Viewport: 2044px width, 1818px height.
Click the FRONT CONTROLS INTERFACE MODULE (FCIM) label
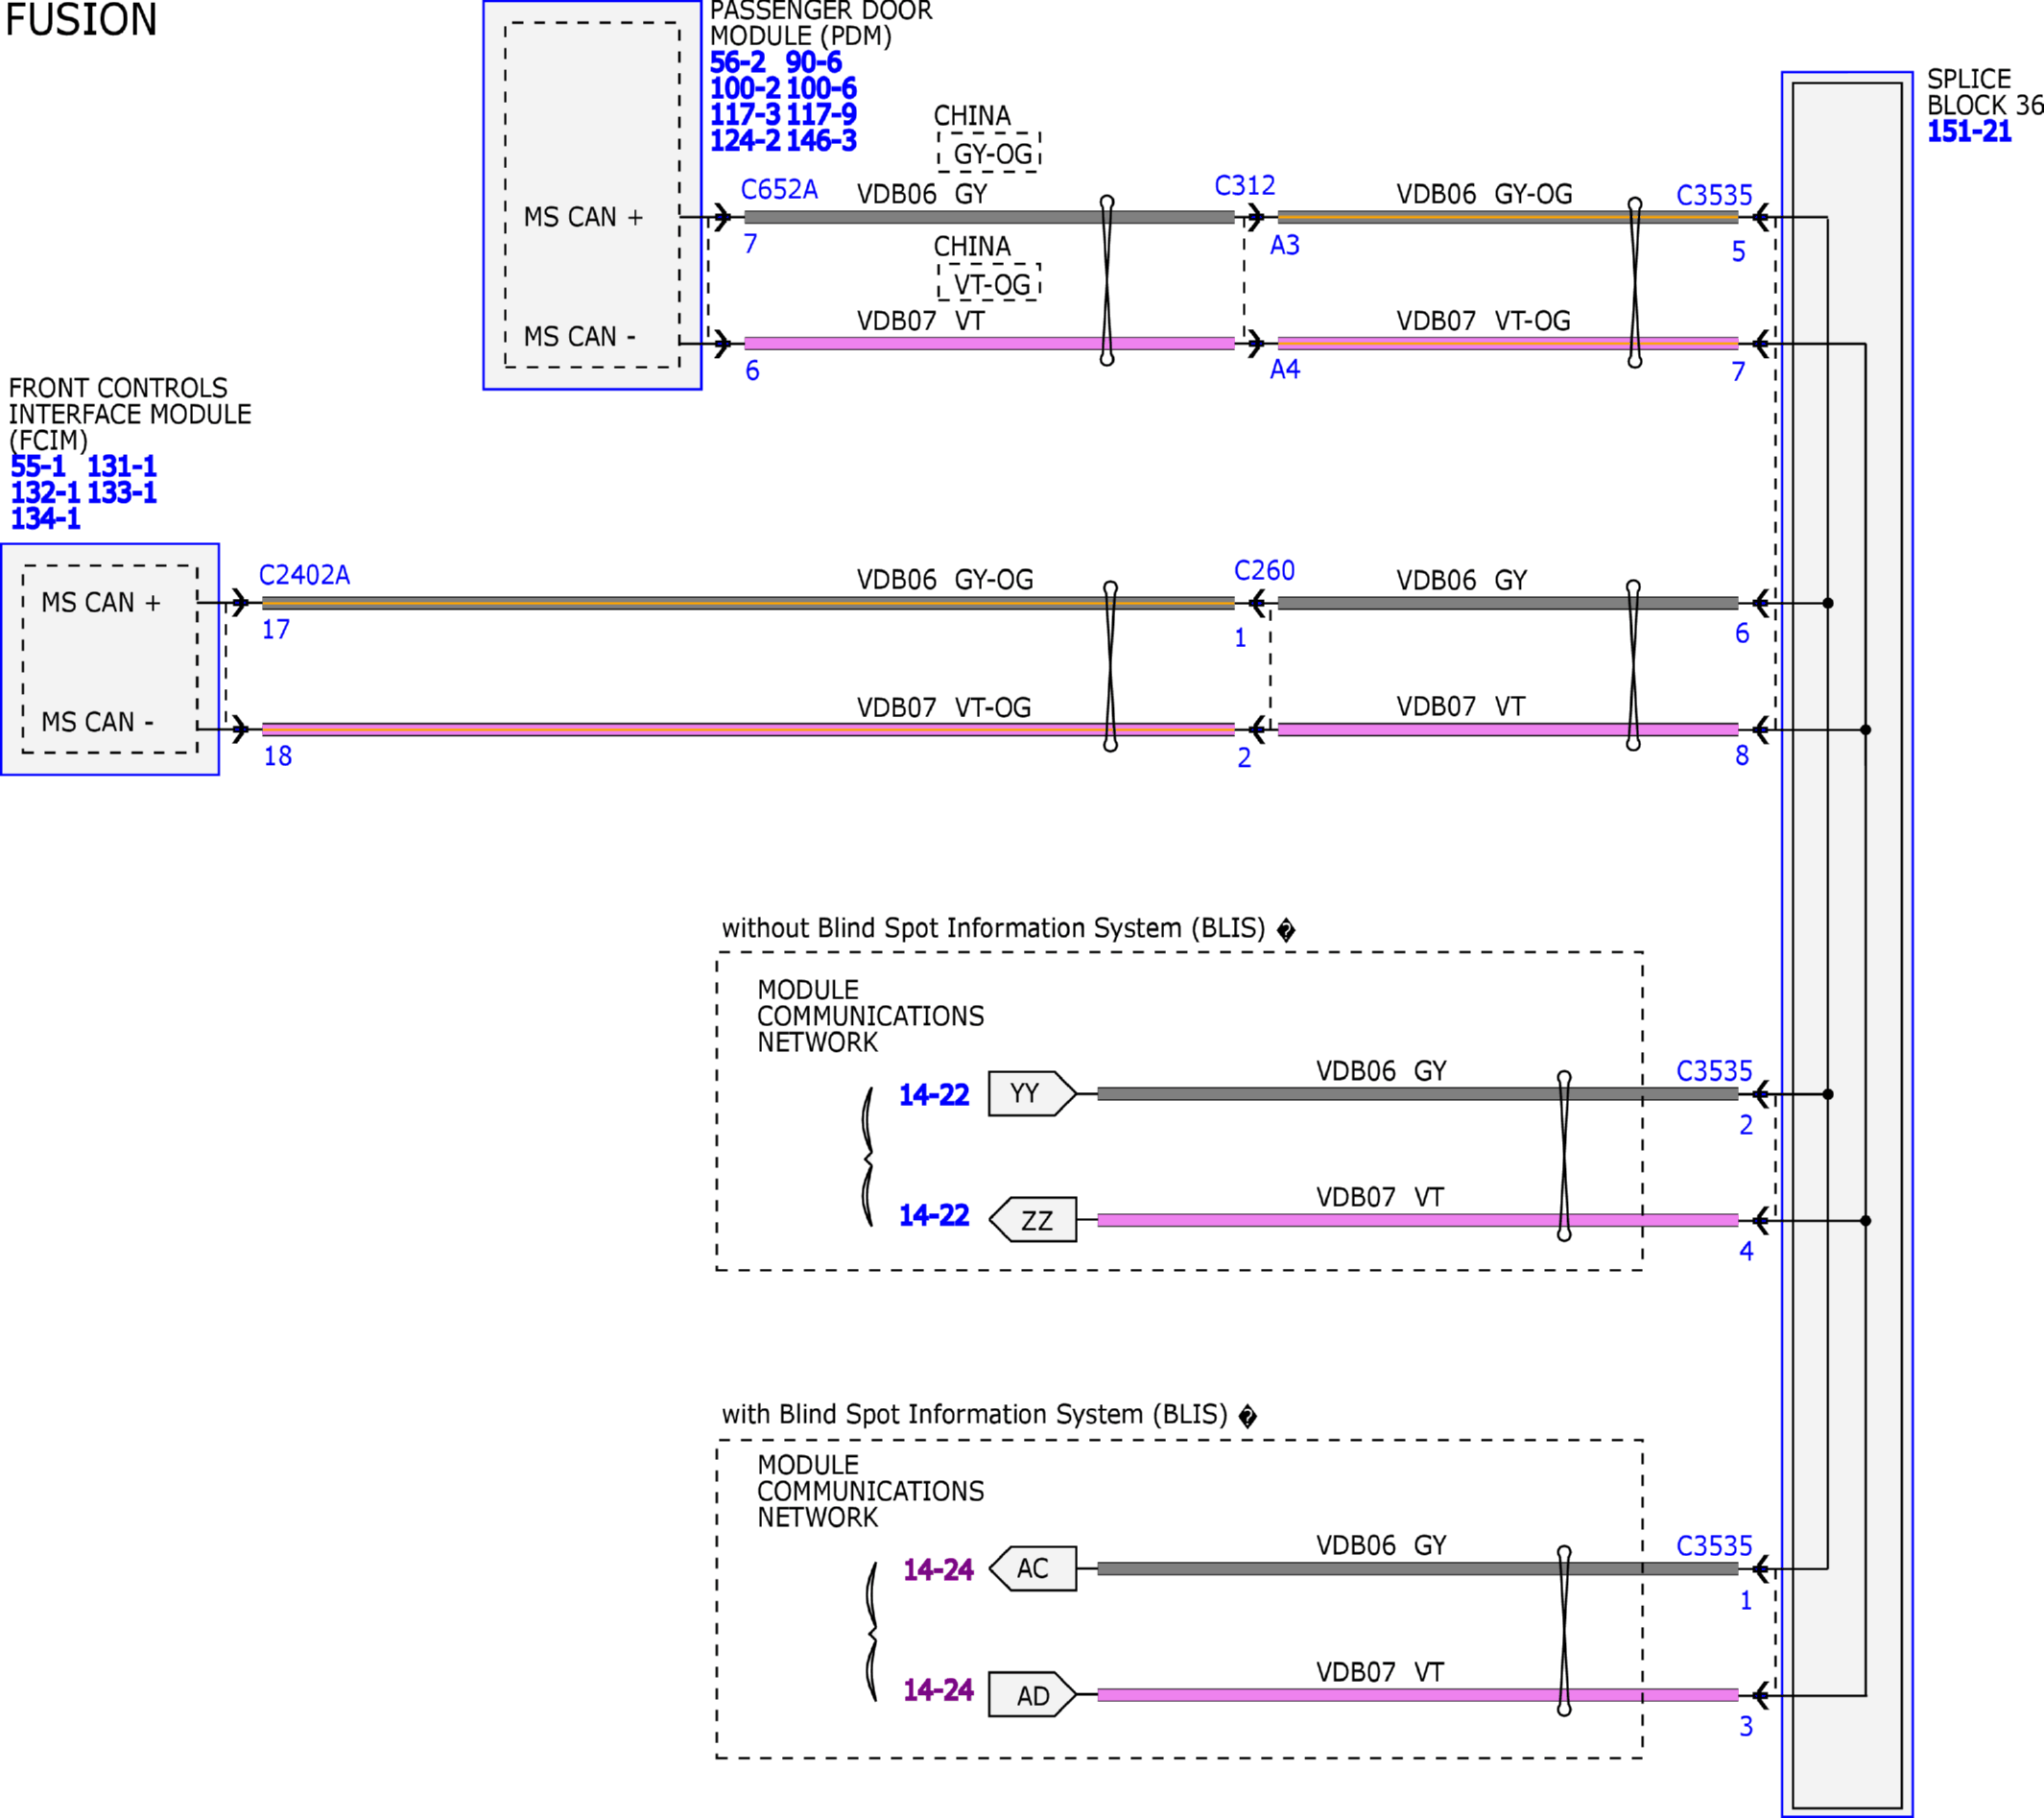point(130,415)
